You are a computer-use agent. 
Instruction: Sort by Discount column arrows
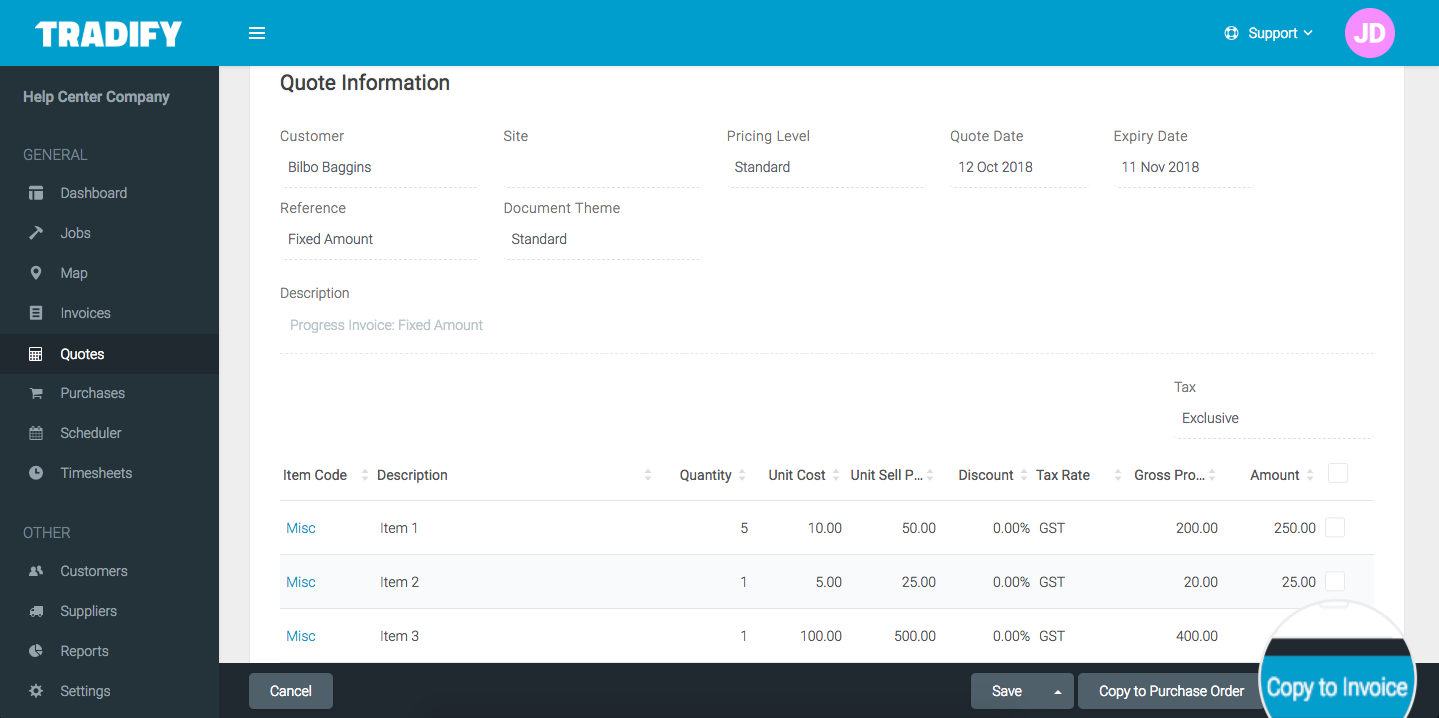tap(1024, 475)
